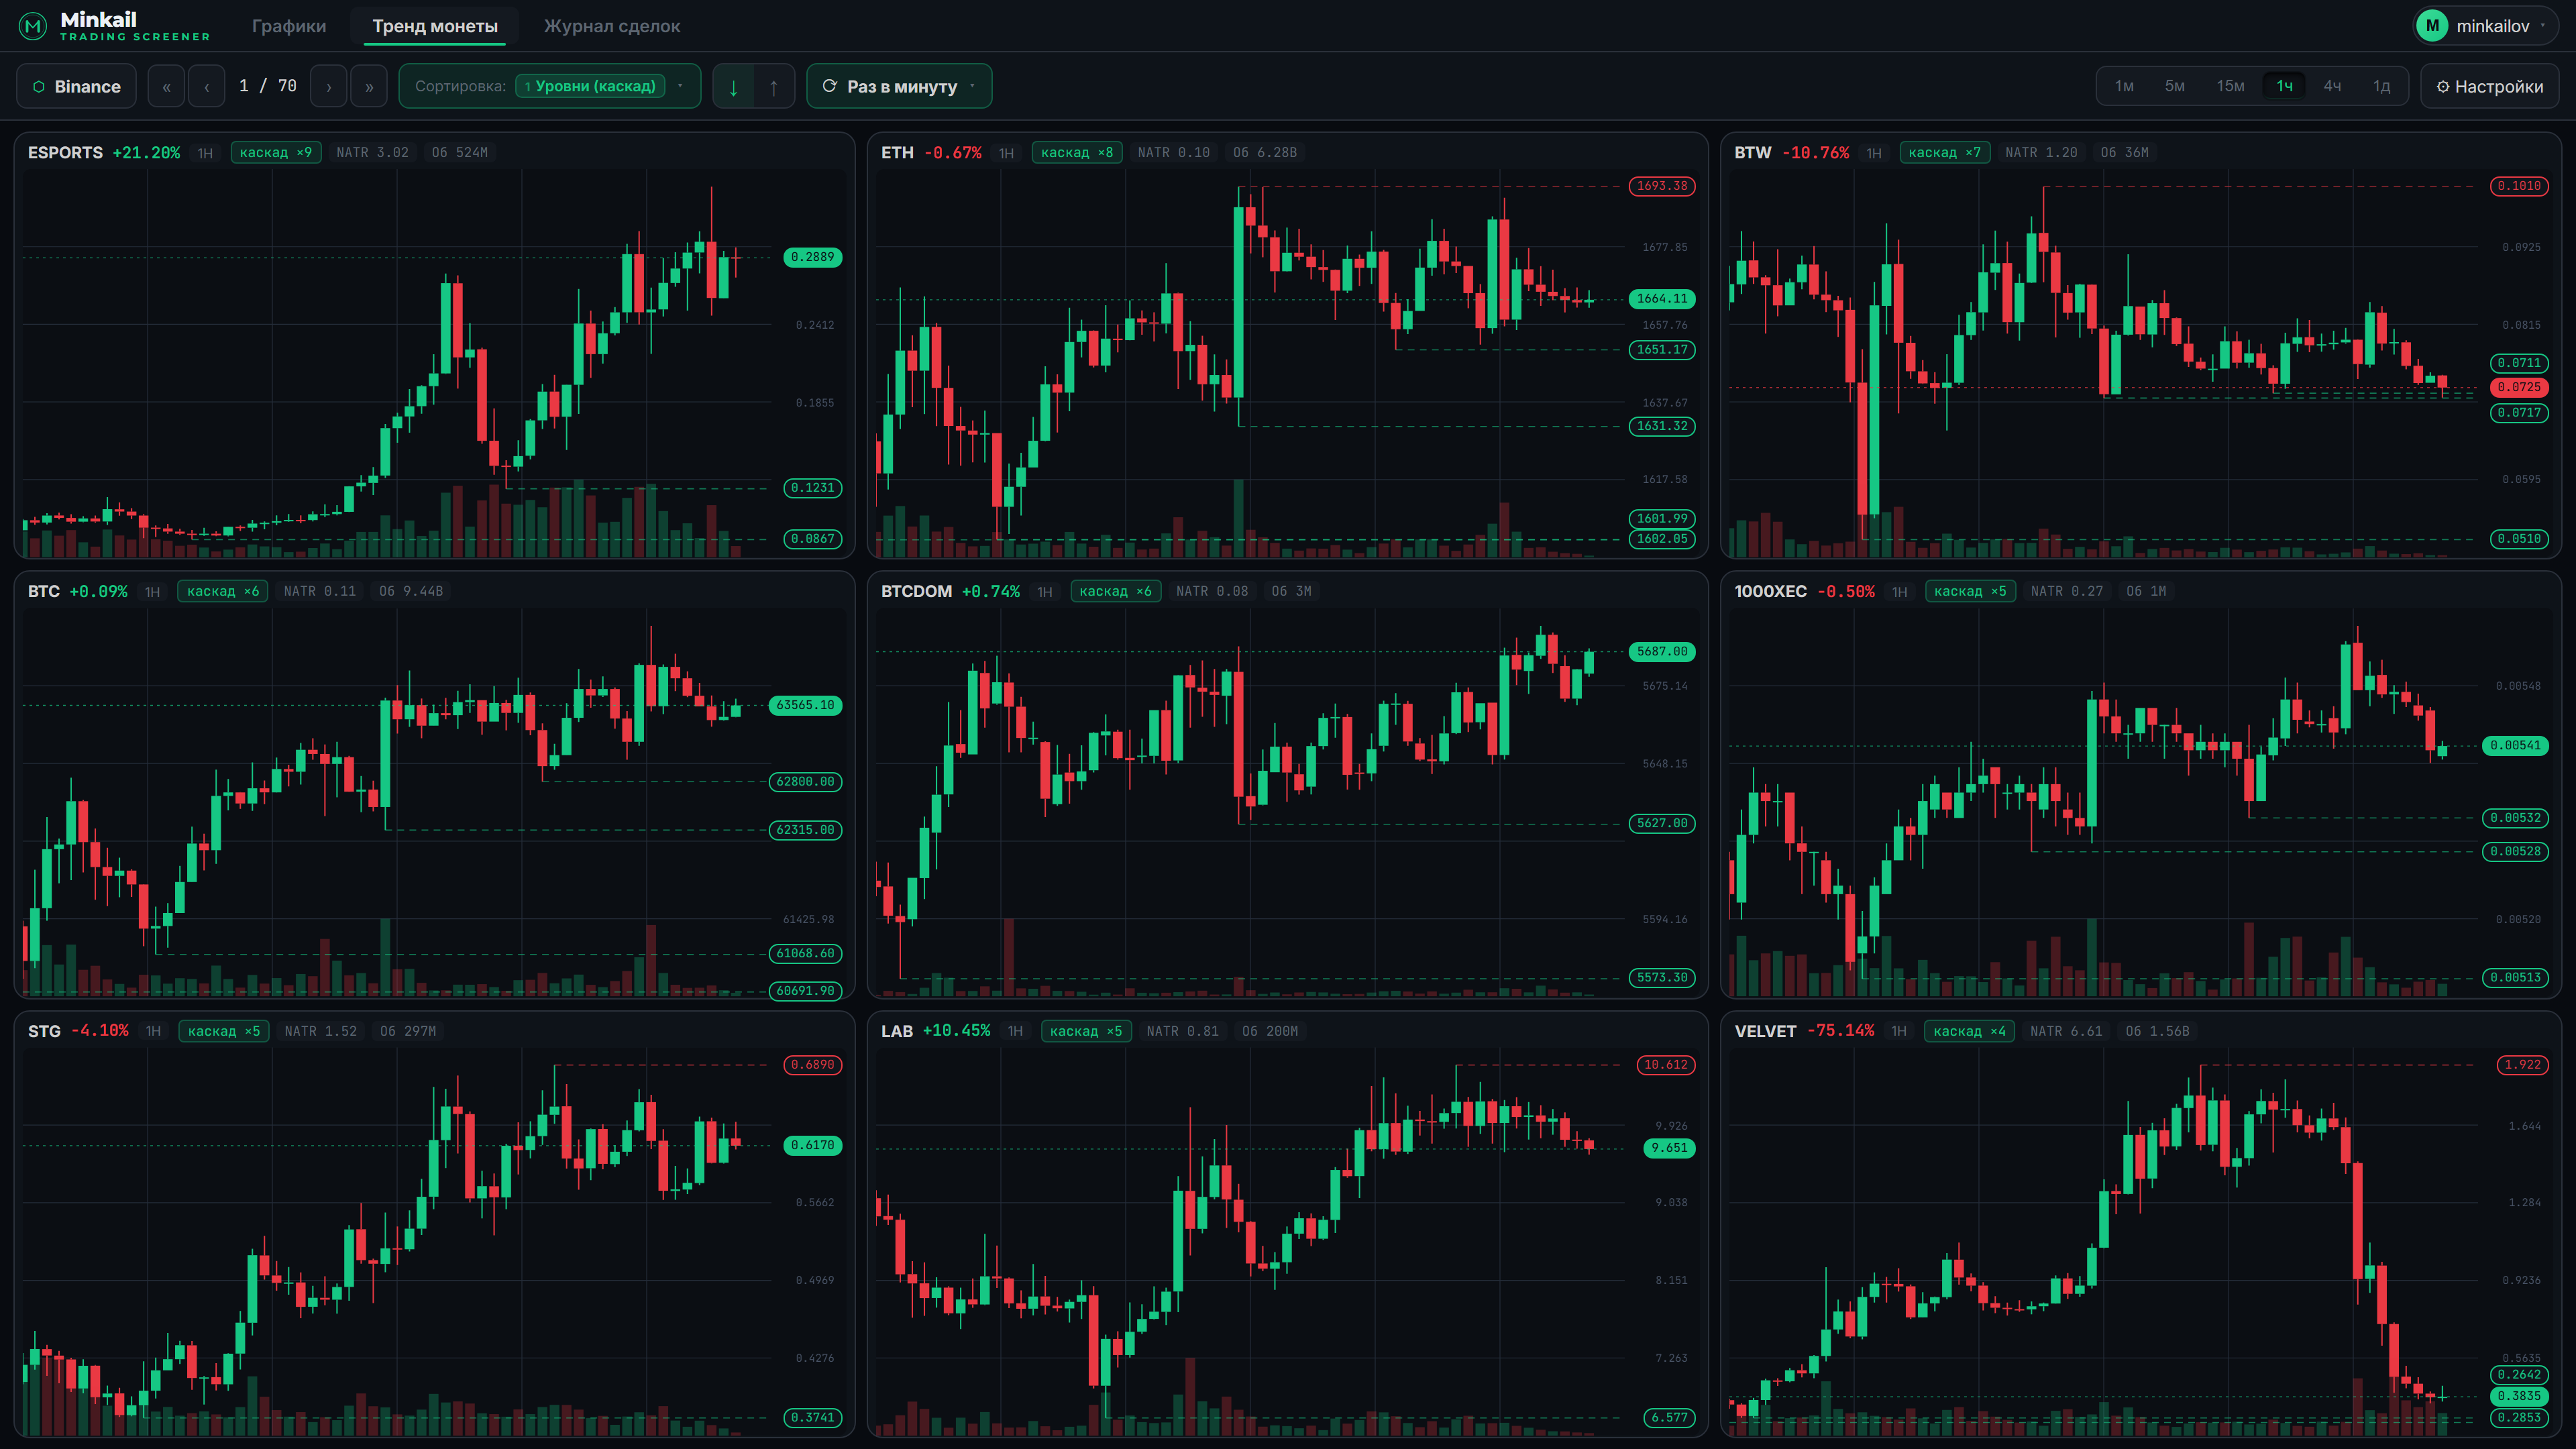Viewport: 2576px width, 1449px height.
Task: Open the Сортировка Уровни (каскад) dropdown
Action: (x=549, y=86)
